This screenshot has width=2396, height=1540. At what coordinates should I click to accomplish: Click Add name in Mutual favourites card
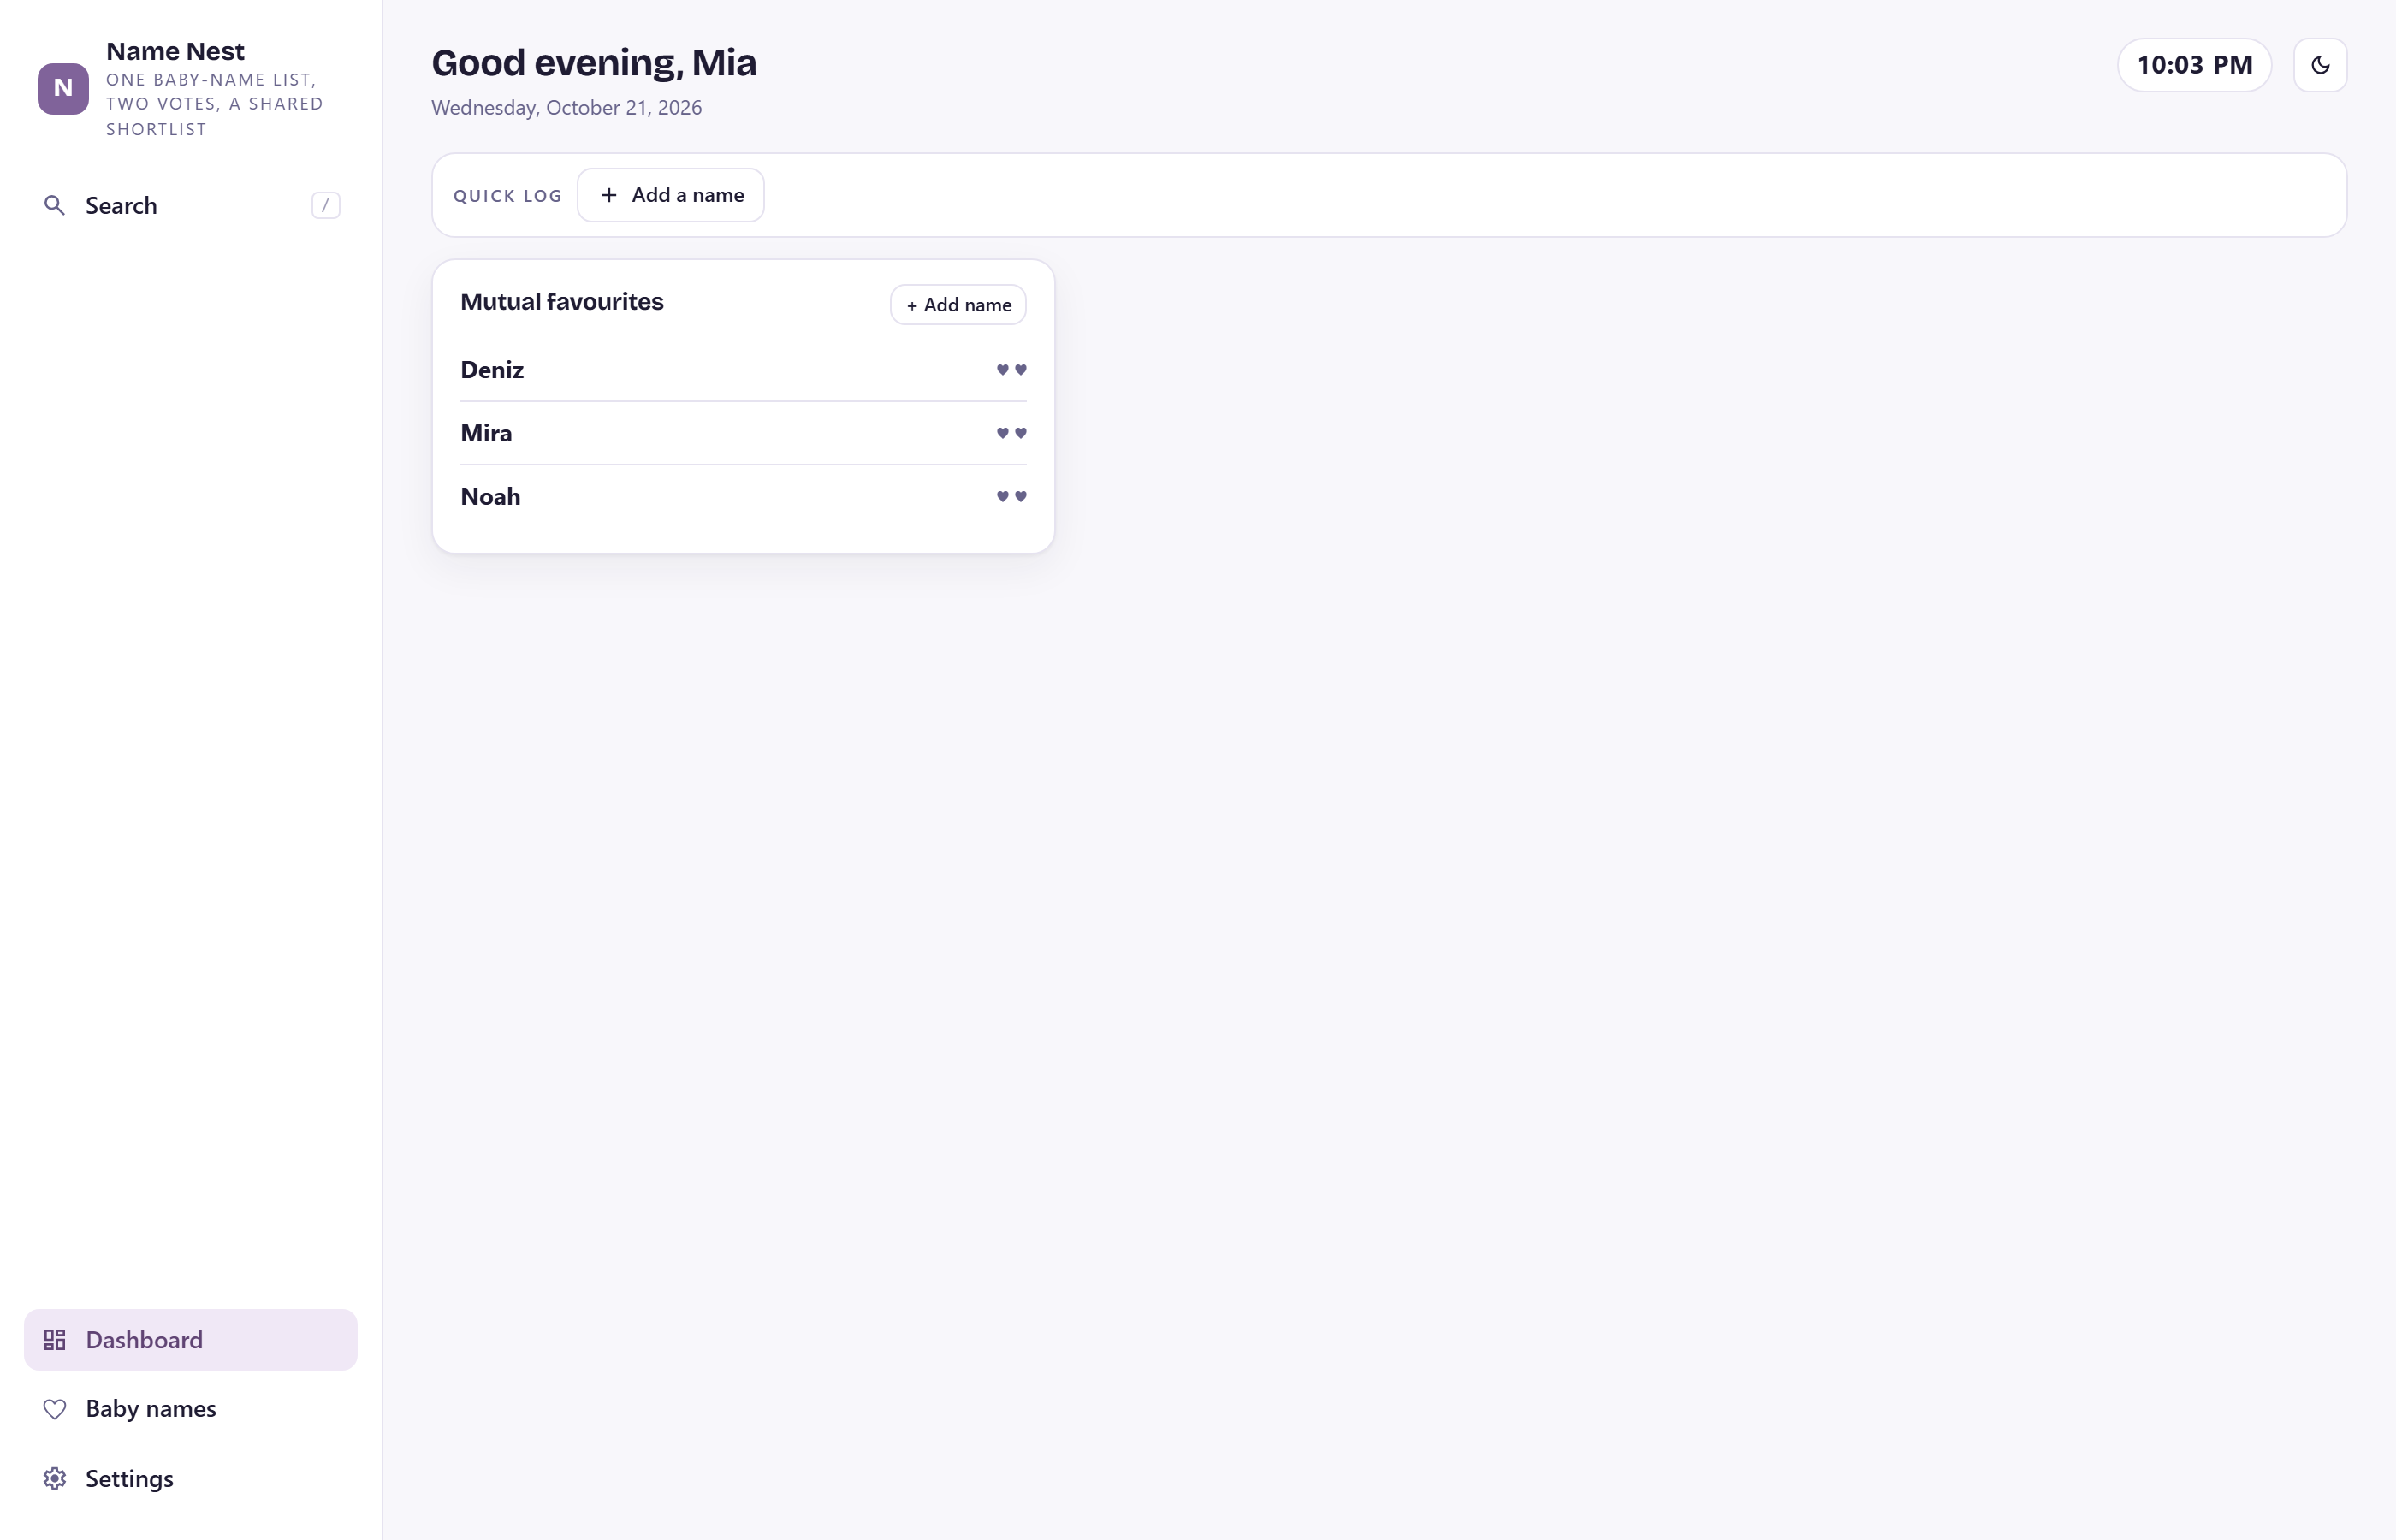tap(958, 305)
